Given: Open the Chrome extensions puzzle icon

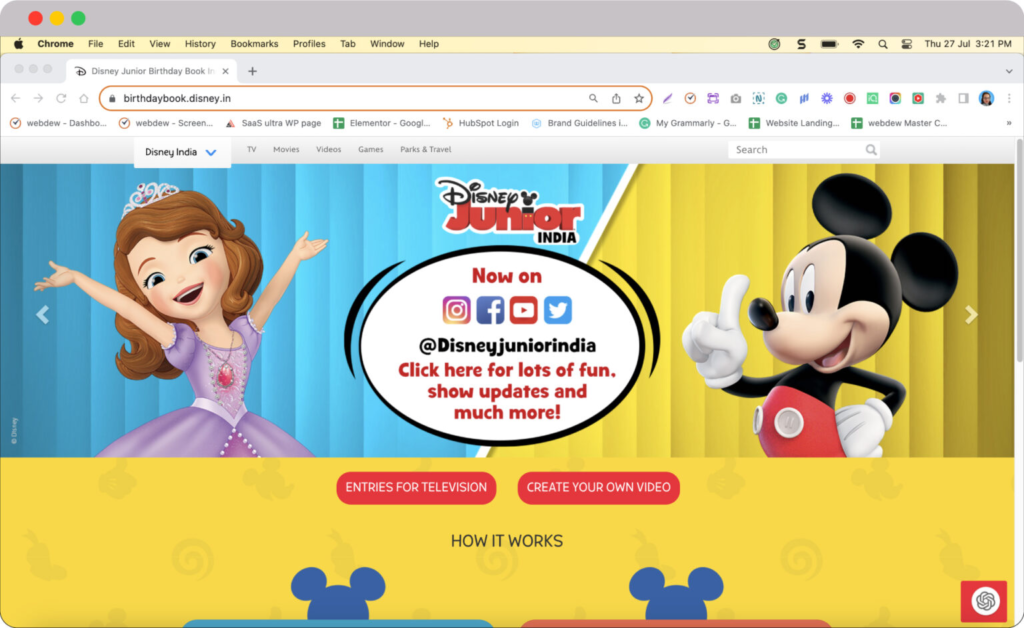Looking at the screenshot, I should pos(940,98).
